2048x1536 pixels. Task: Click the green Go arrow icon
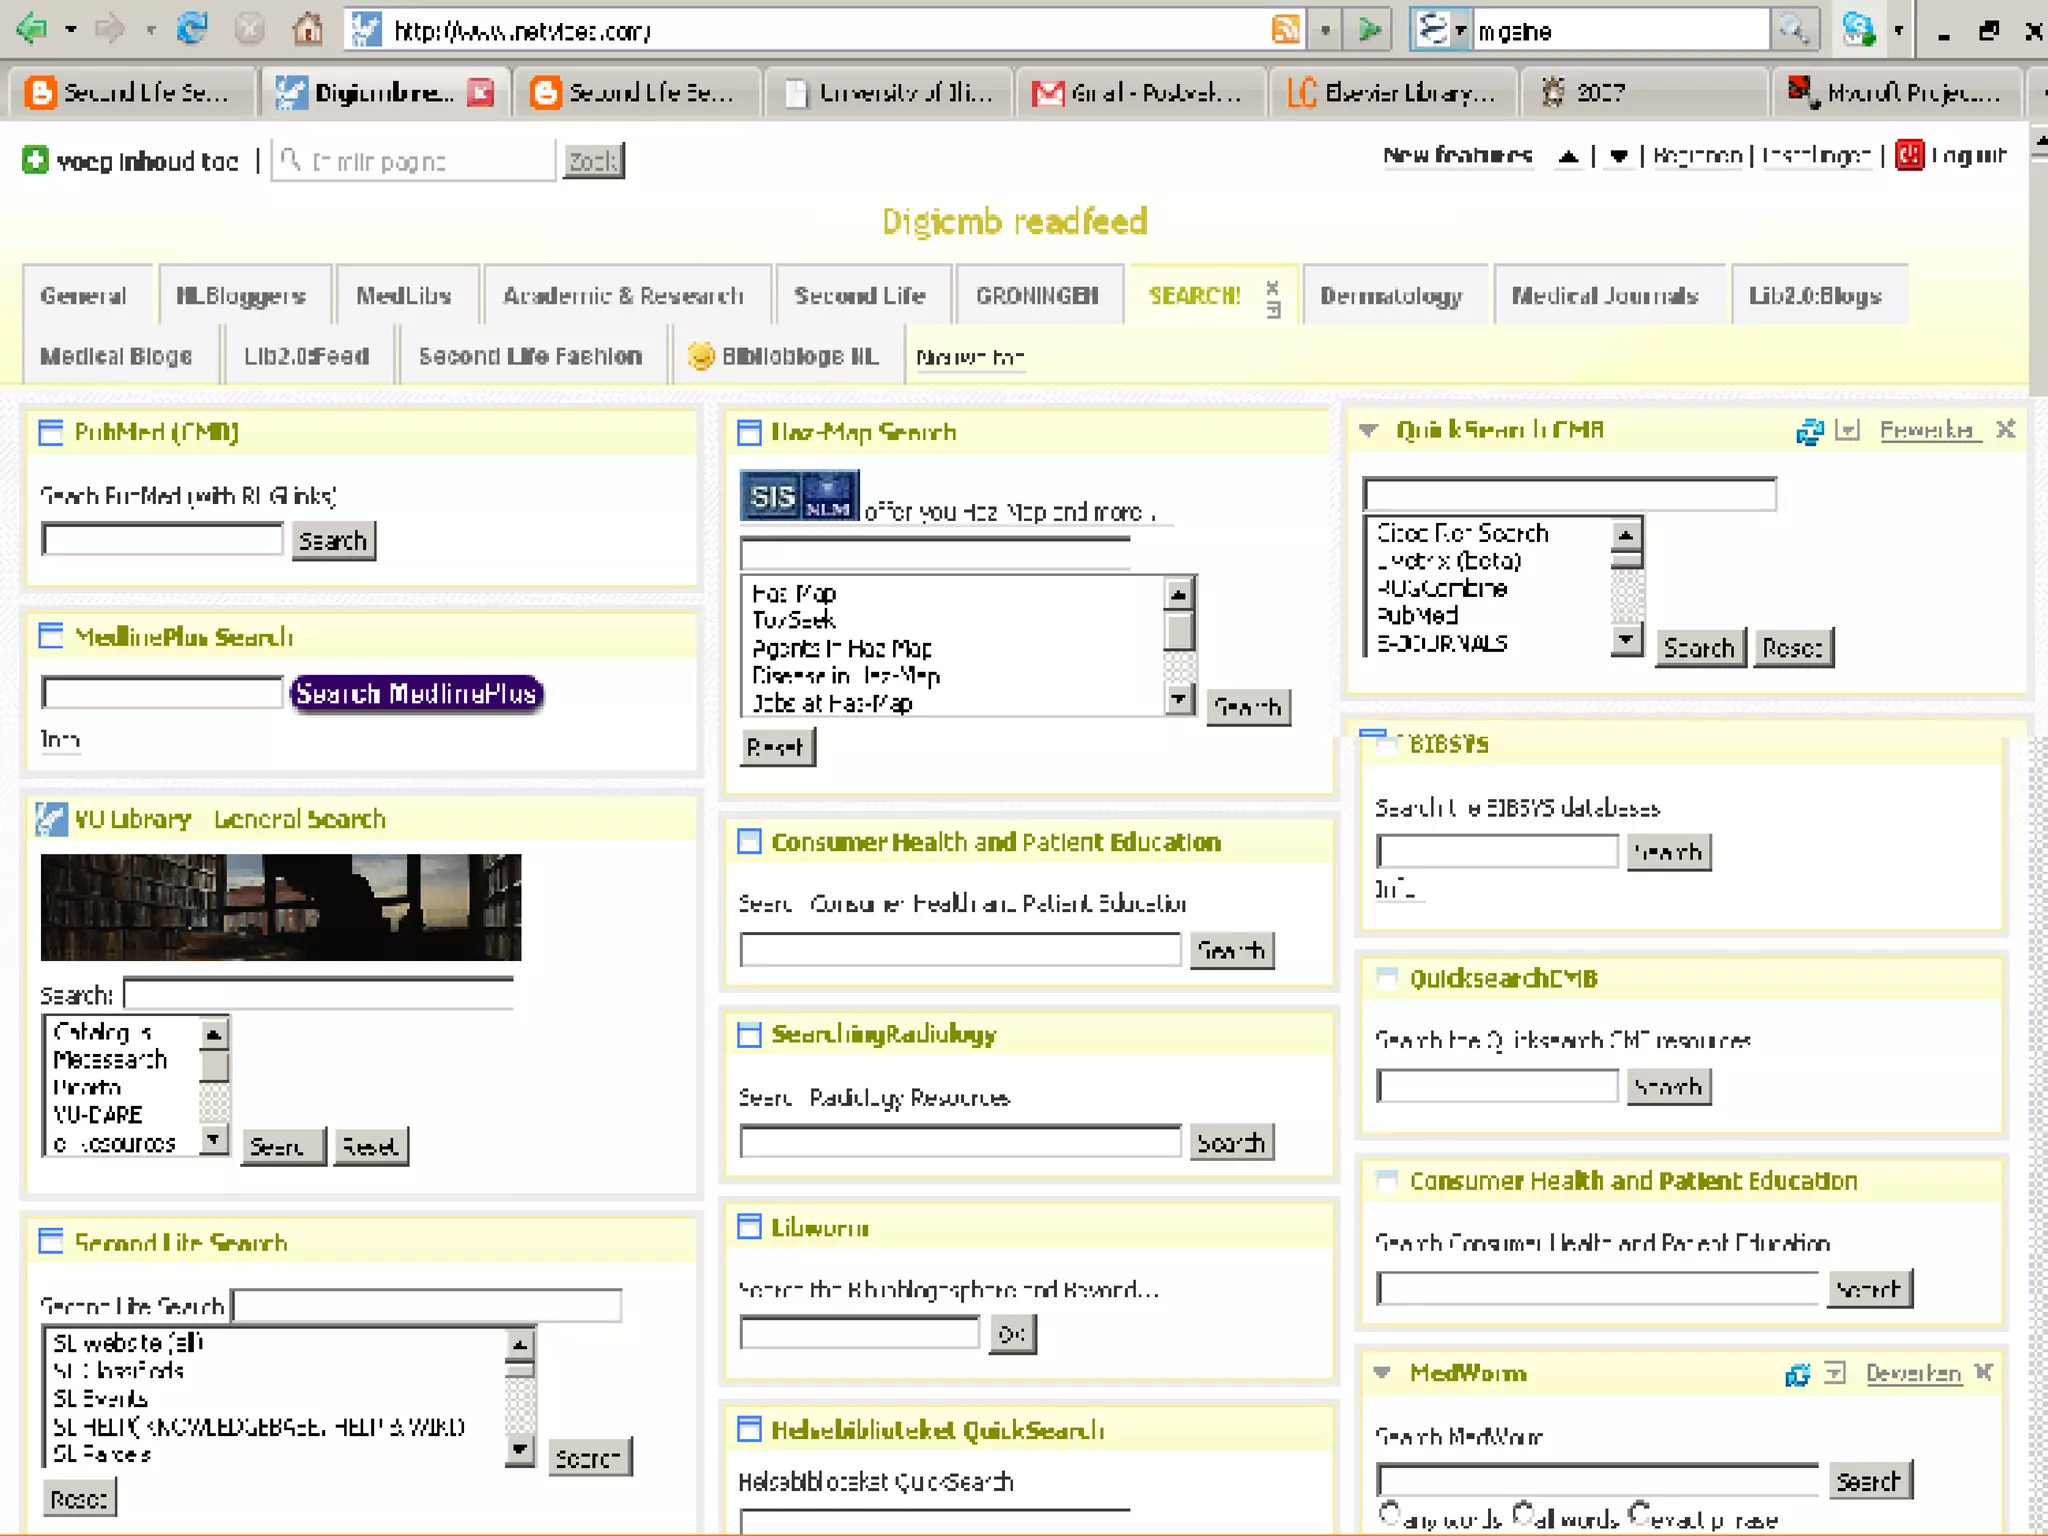1369,30
